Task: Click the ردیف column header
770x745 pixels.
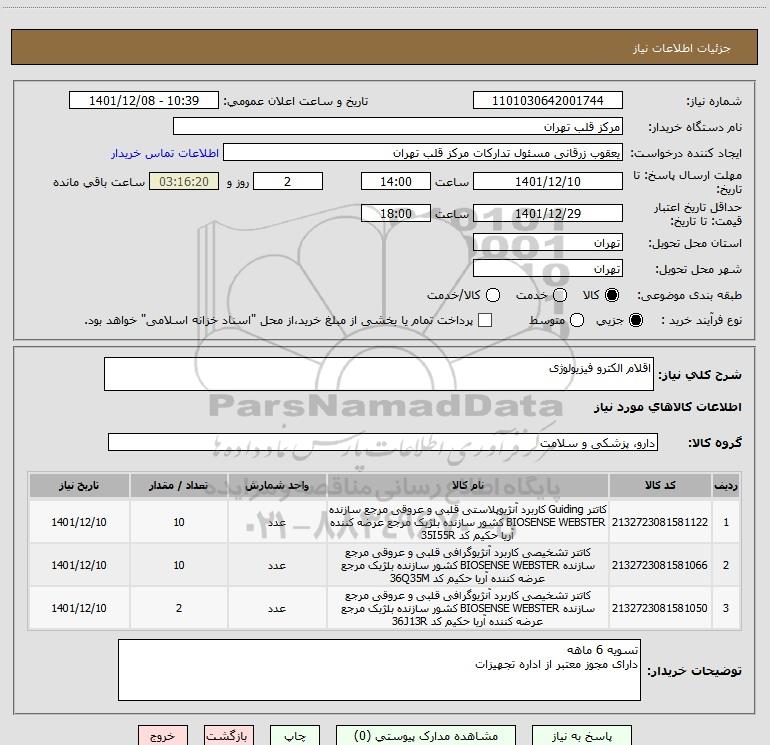Action: [x=726, y=486]
